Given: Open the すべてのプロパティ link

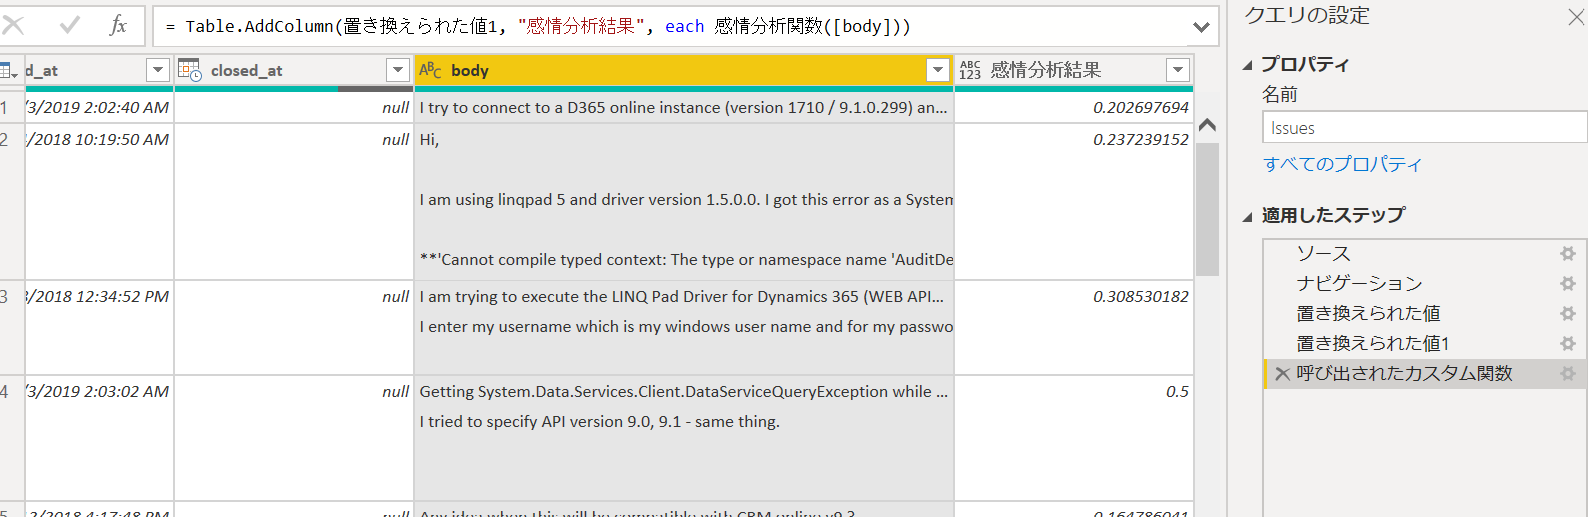Looking at the screenshot, I should coord(1342,164).
